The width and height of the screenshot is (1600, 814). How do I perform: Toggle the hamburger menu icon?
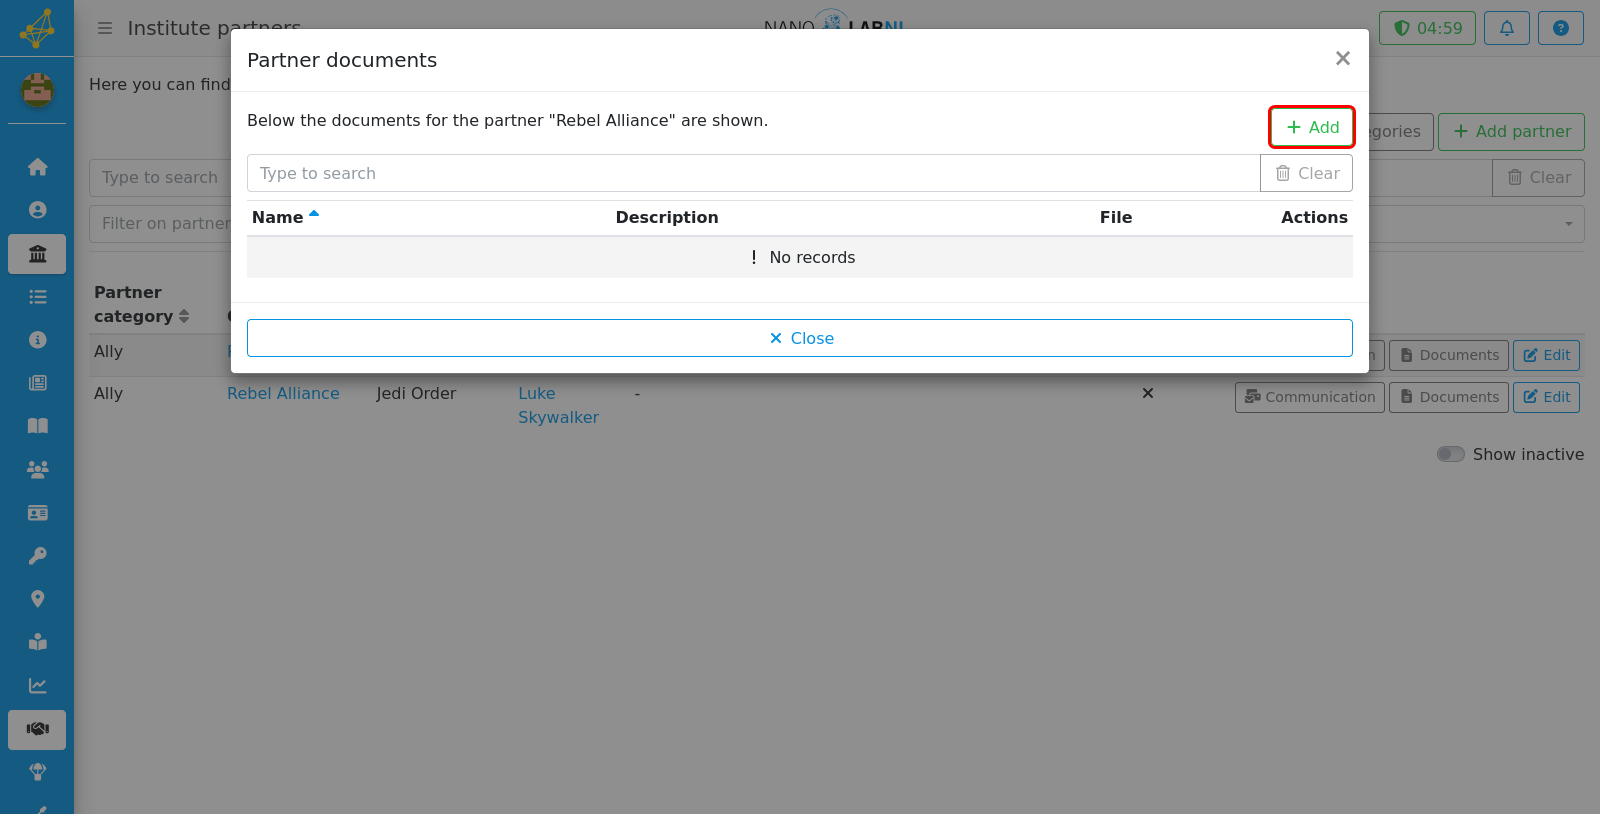click(x=105, y=28)
